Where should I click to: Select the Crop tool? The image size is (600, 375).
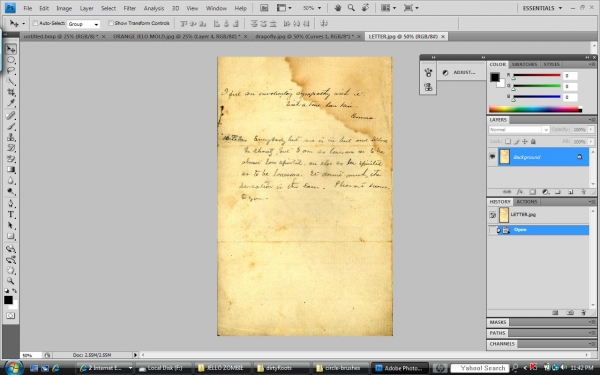pyautogui.click(x=11, y=92)
